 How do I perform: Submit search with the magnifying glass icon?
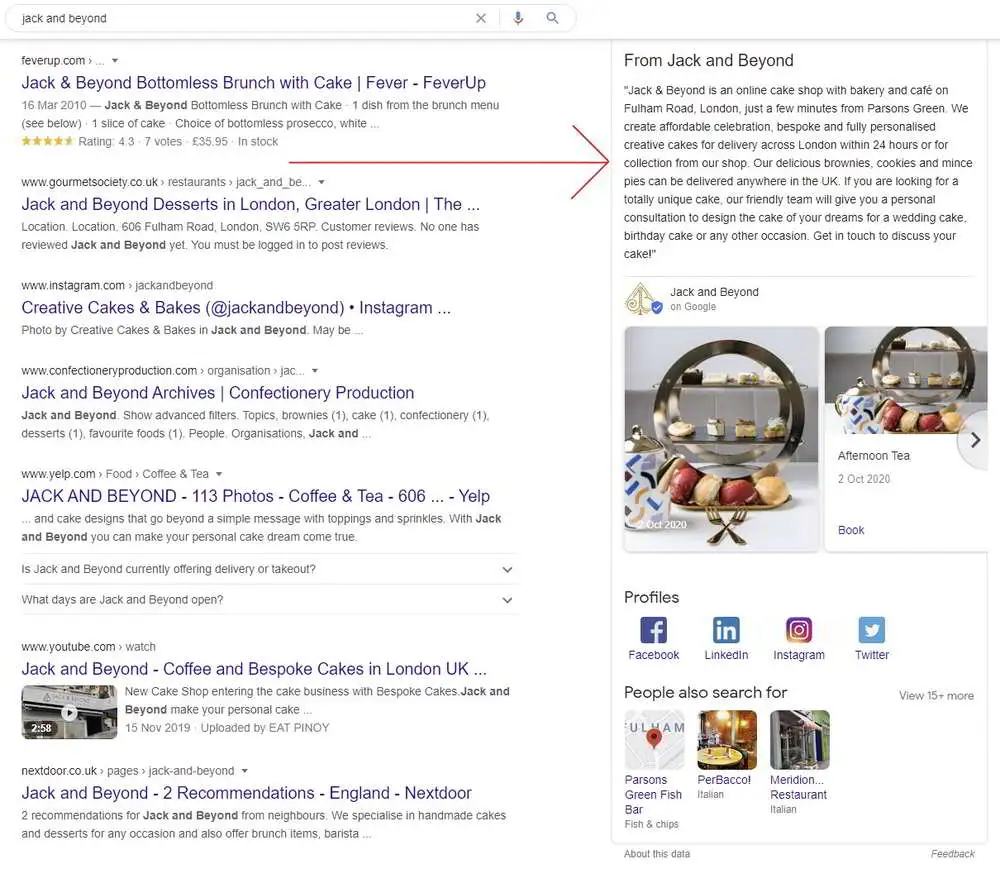click(552, 18)
